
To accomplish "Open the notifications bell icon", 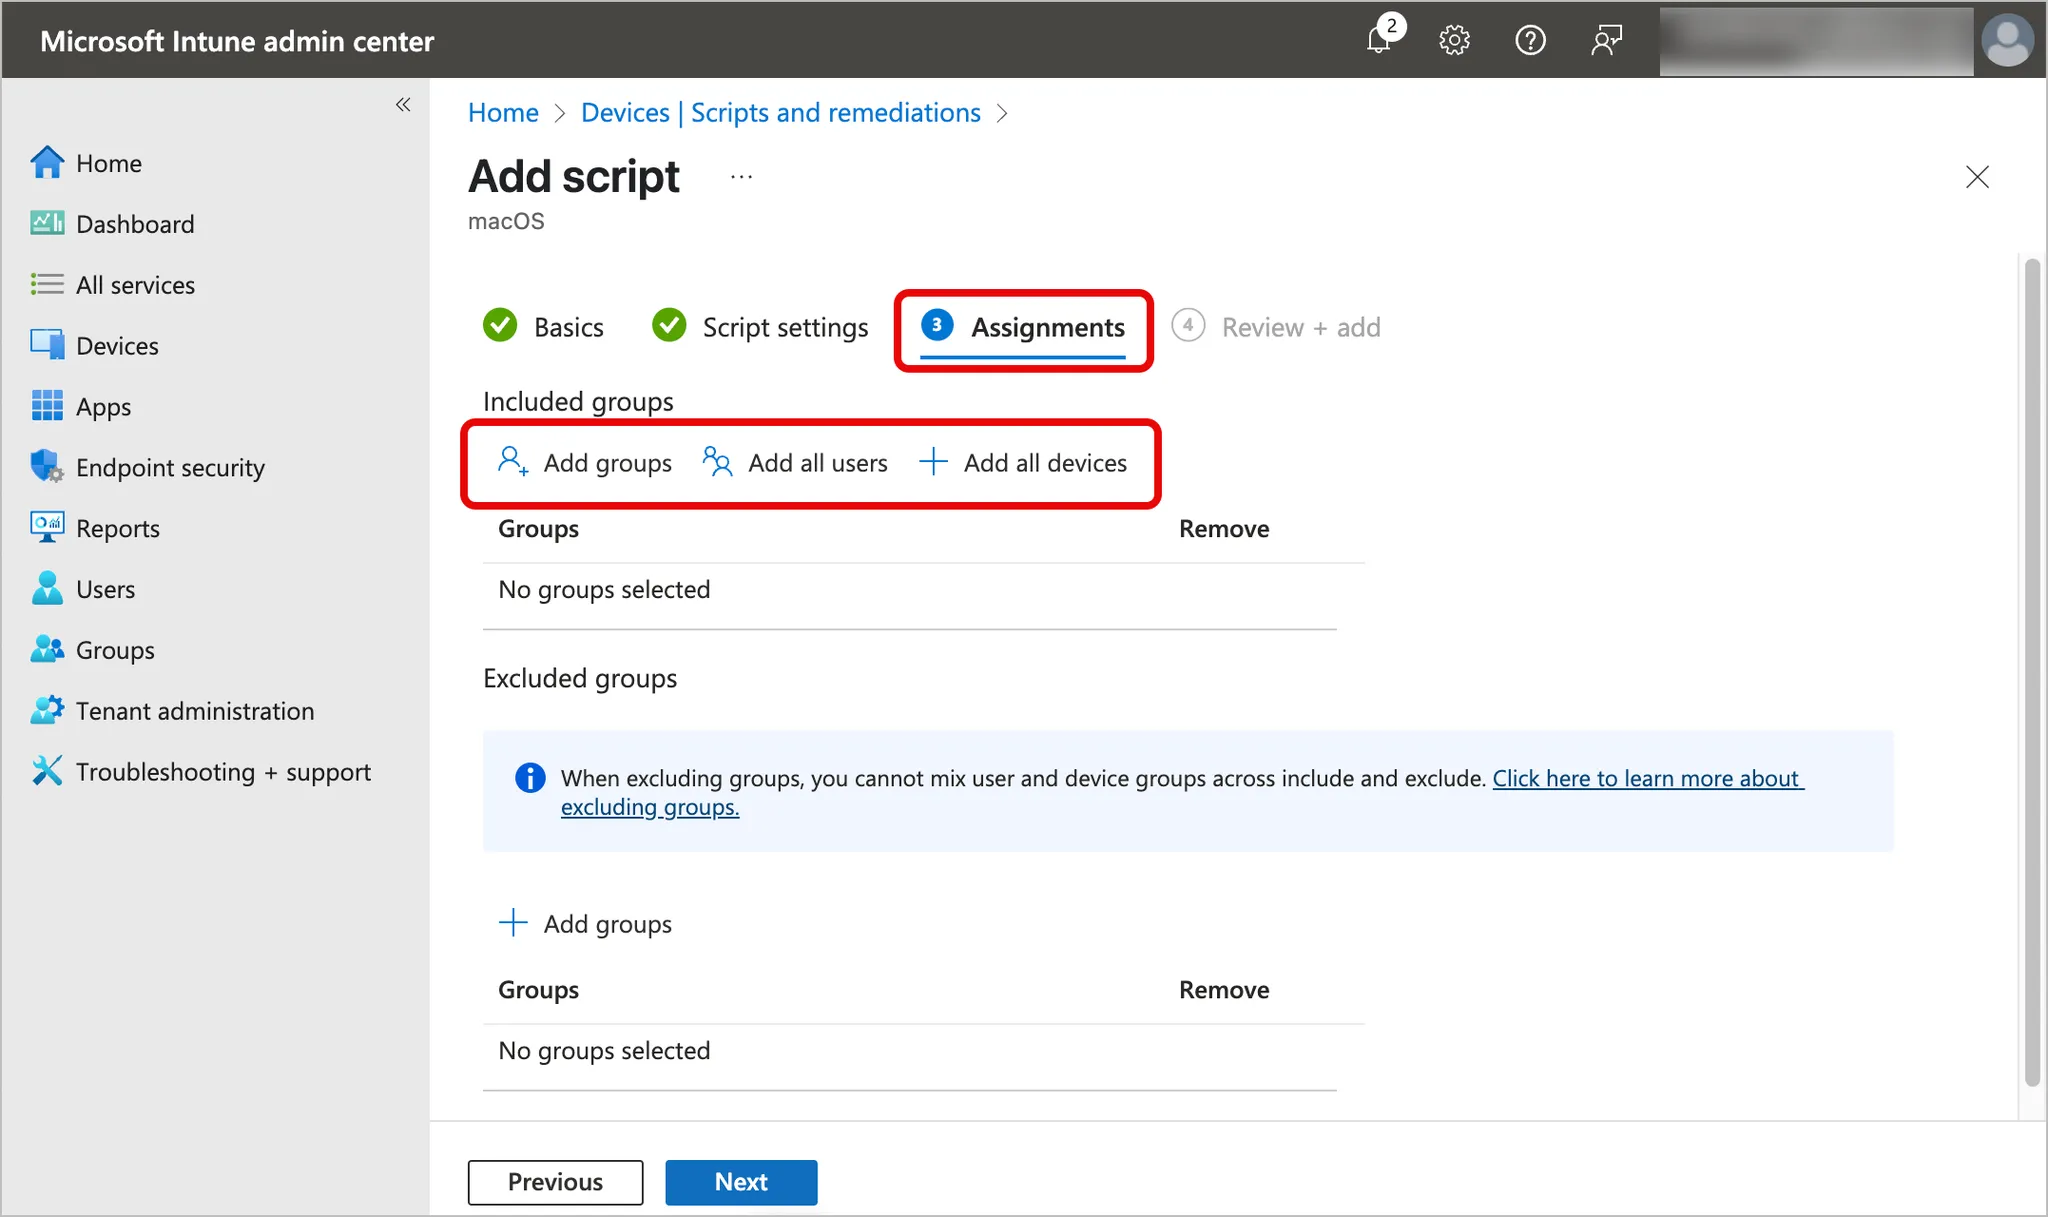I will coord(1379,41).
